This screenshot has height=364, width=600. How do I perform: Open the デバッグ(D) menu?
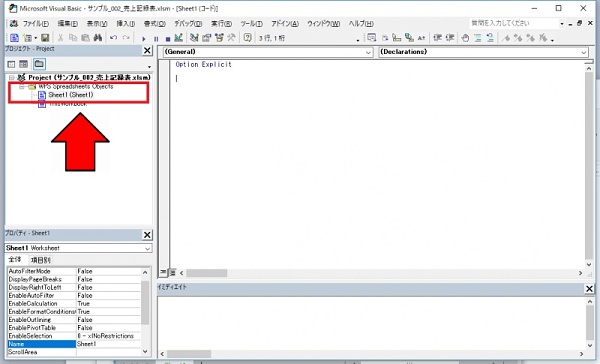pos(188,23)
